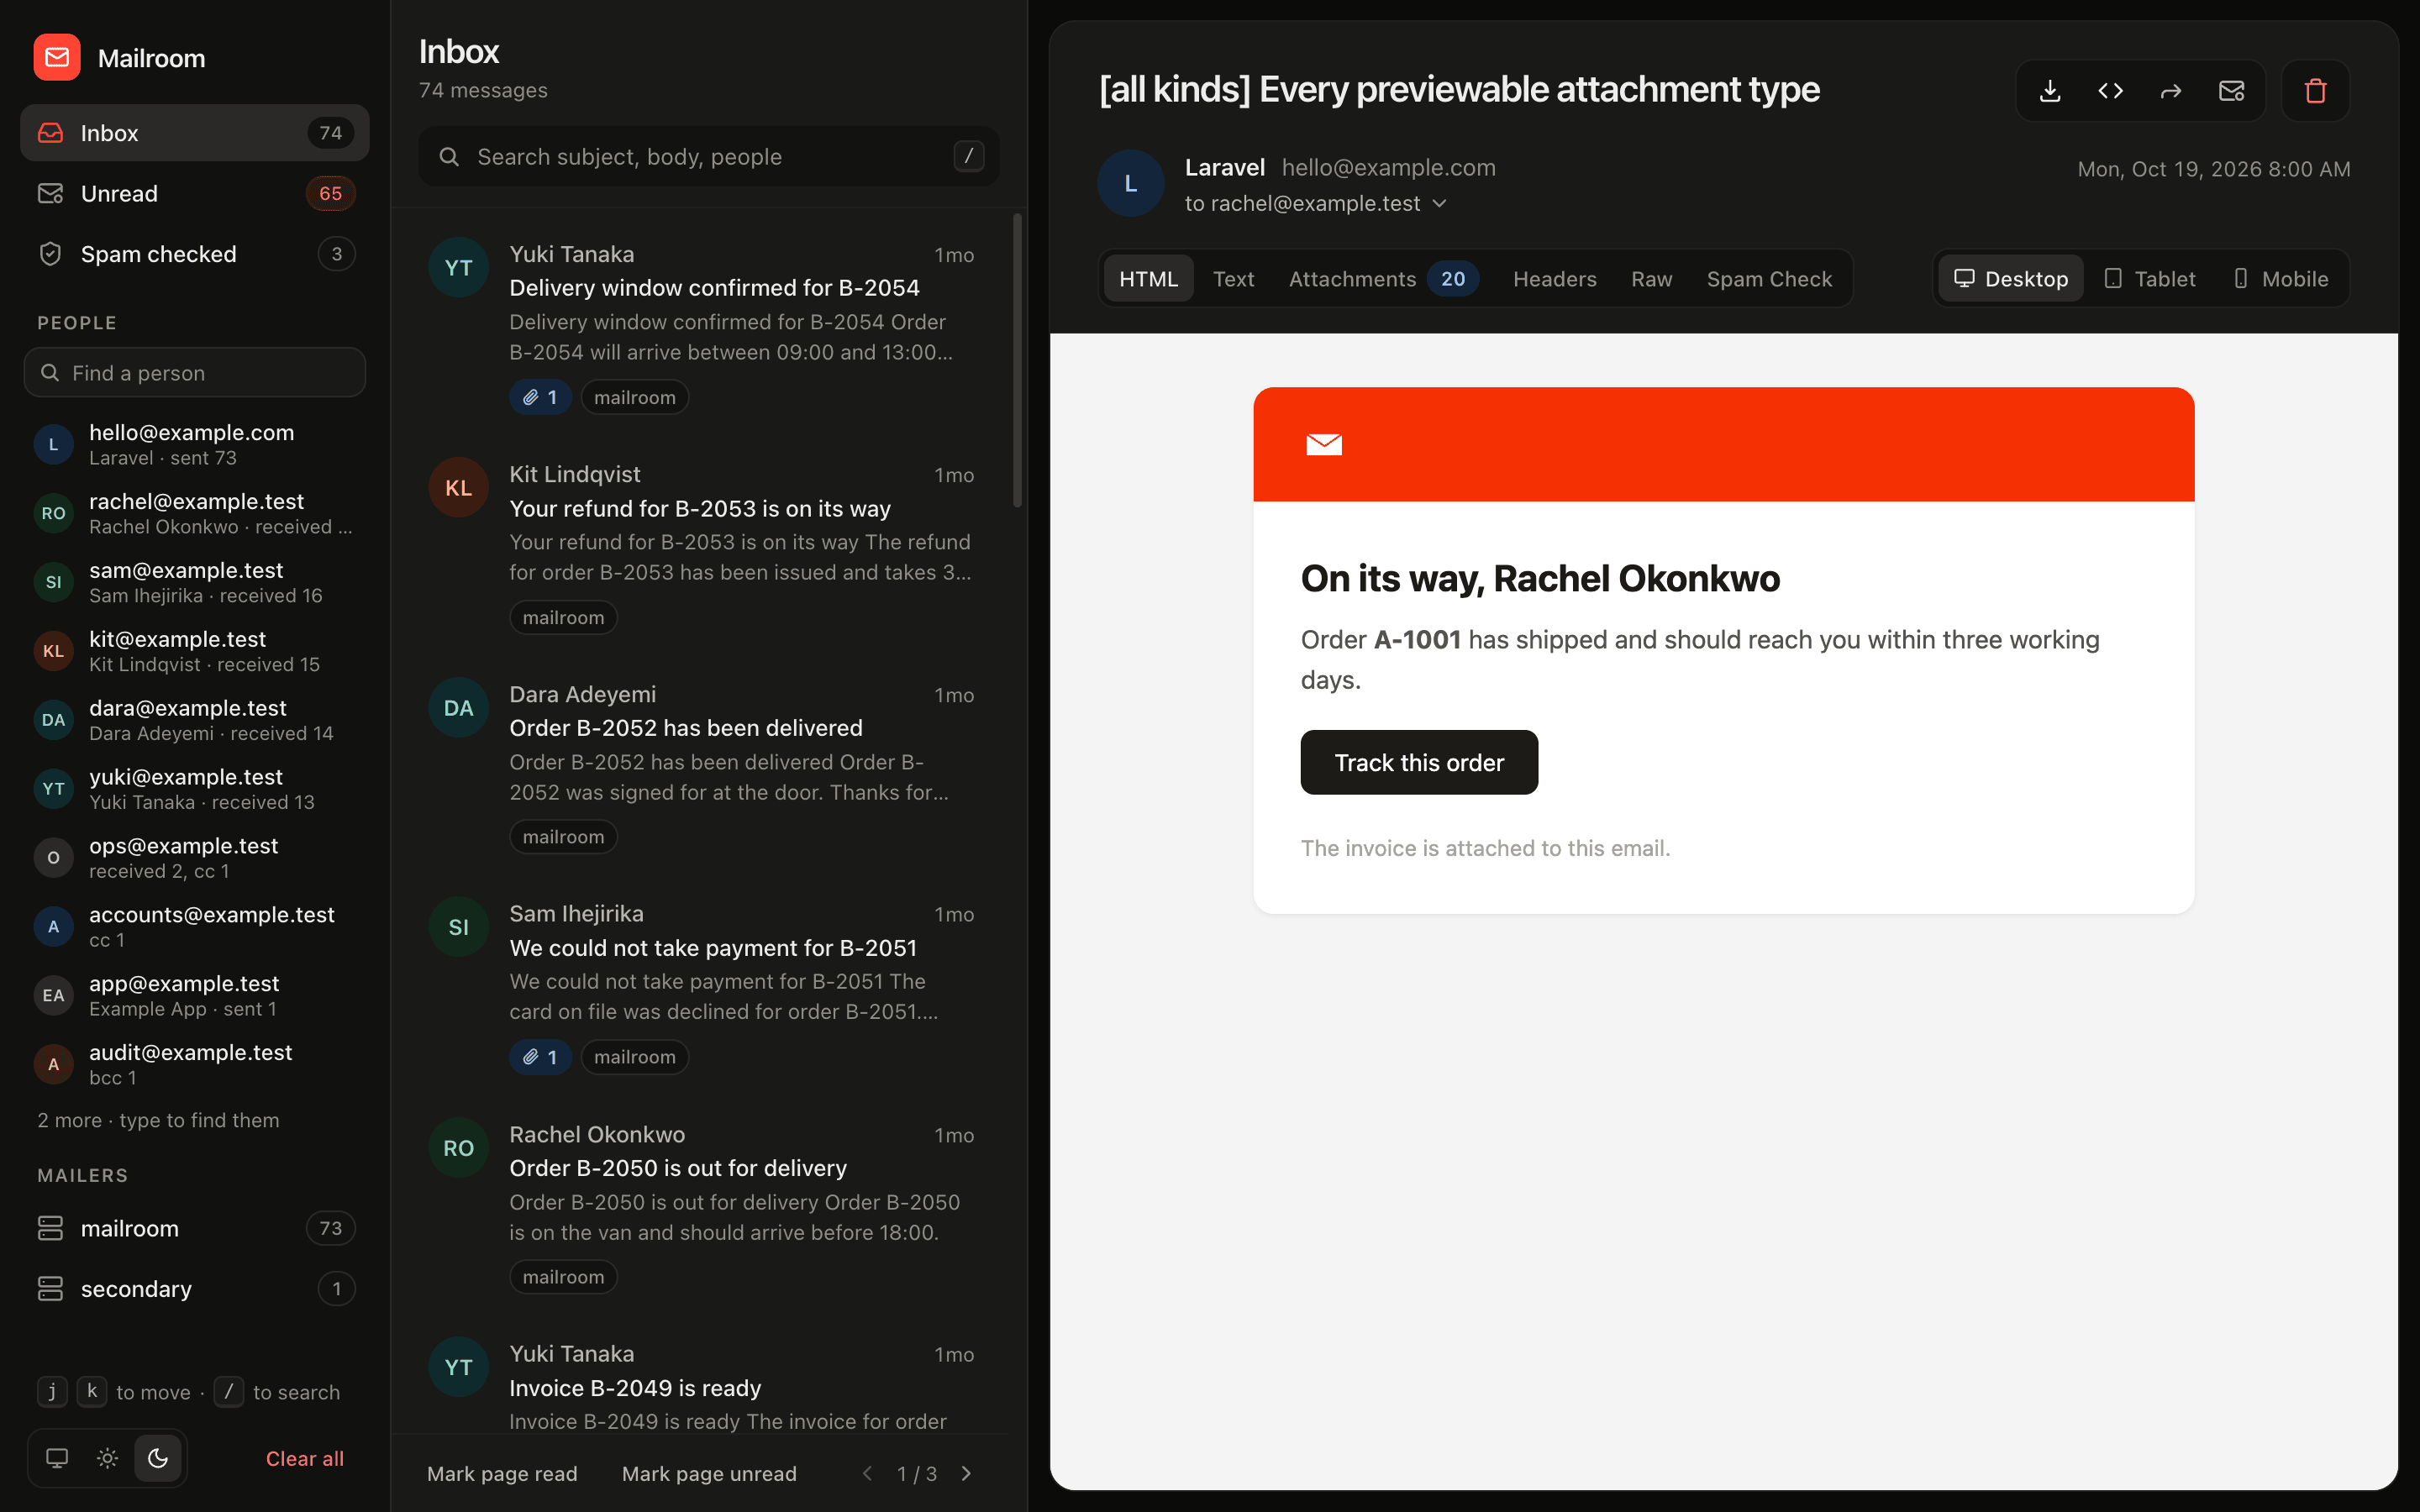Select the HTML tab

[x=1148, y=279]
